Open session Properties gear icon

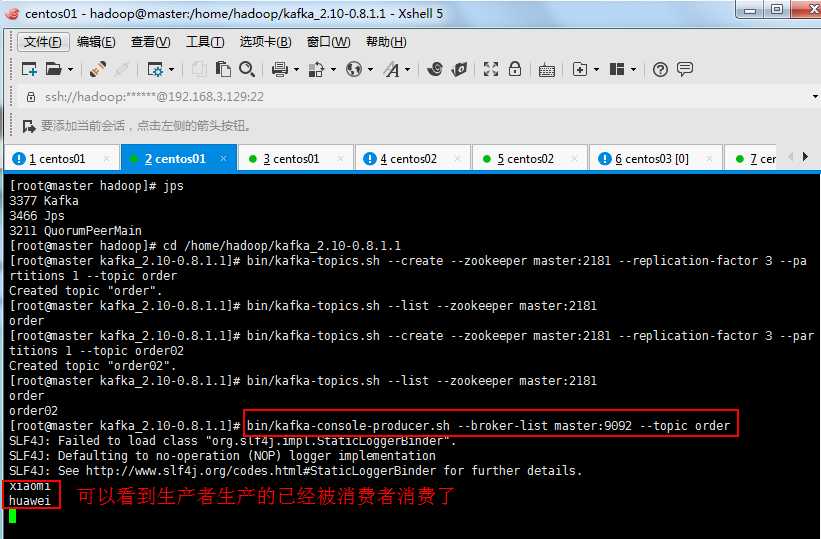(155, 69)
